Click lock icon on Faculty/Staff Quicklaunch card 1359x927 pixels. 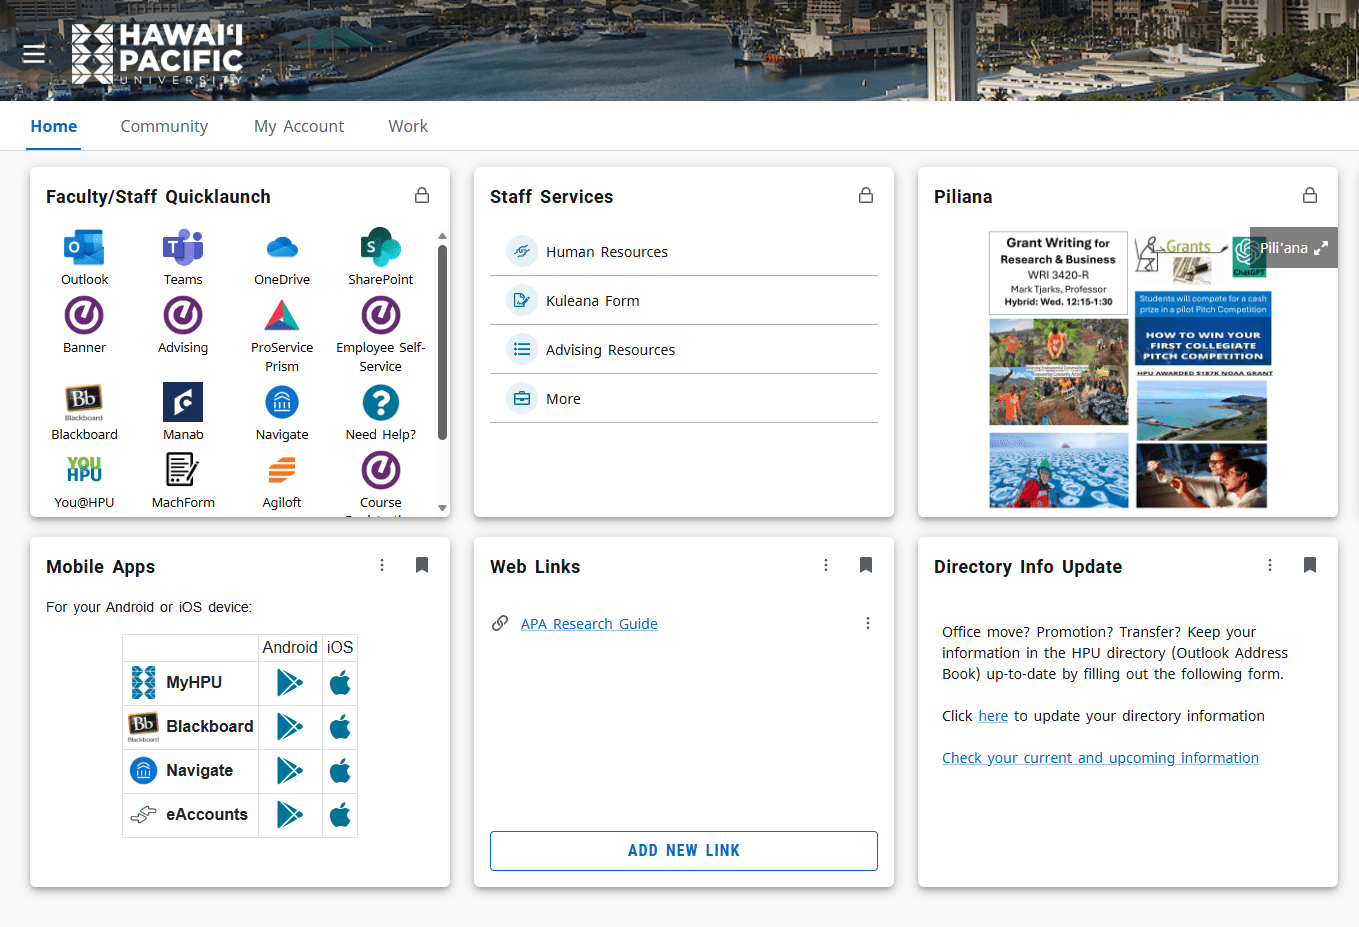tap(422, 195)
